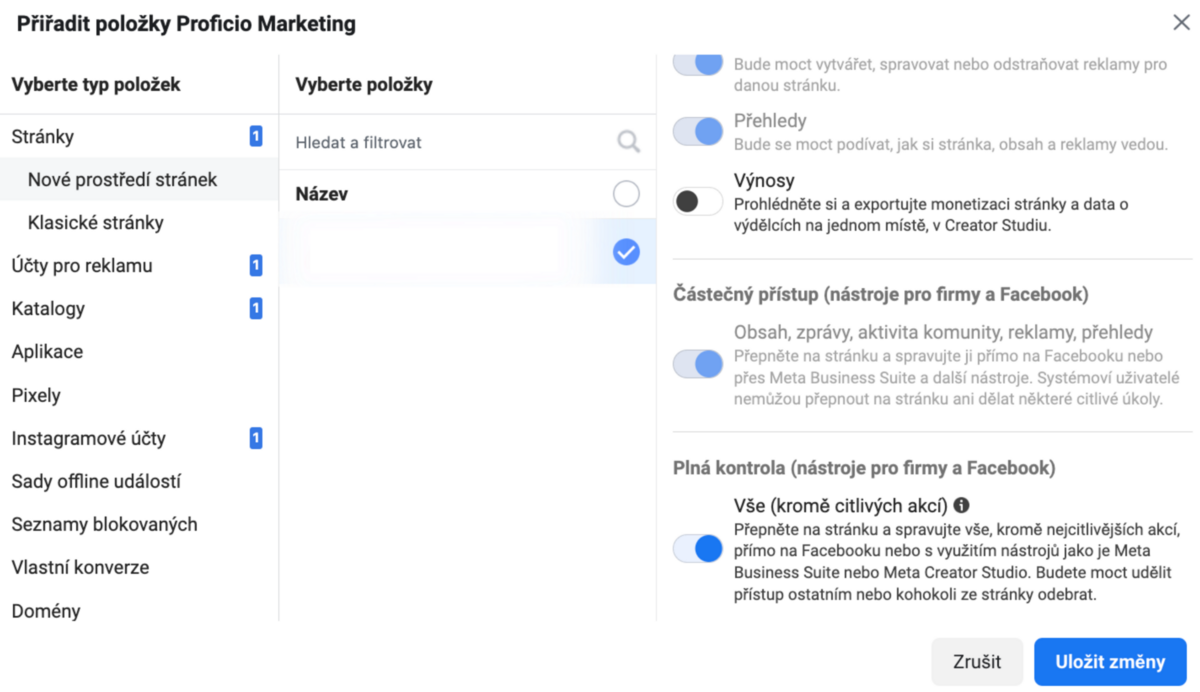
Task: Toggle the partial access Obsah, zprávy switch
Action: click(697, 363)
